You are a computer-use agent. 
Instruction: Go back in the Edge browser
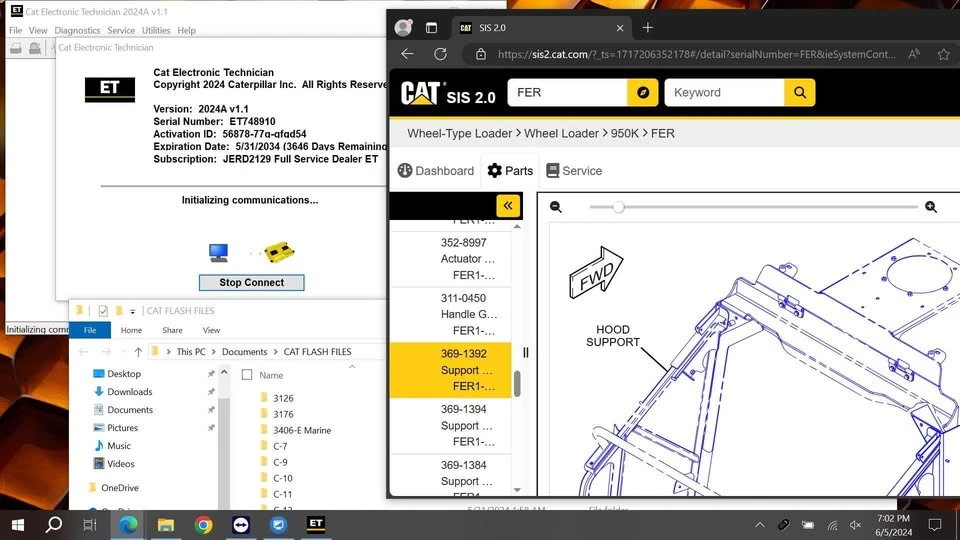407,54
